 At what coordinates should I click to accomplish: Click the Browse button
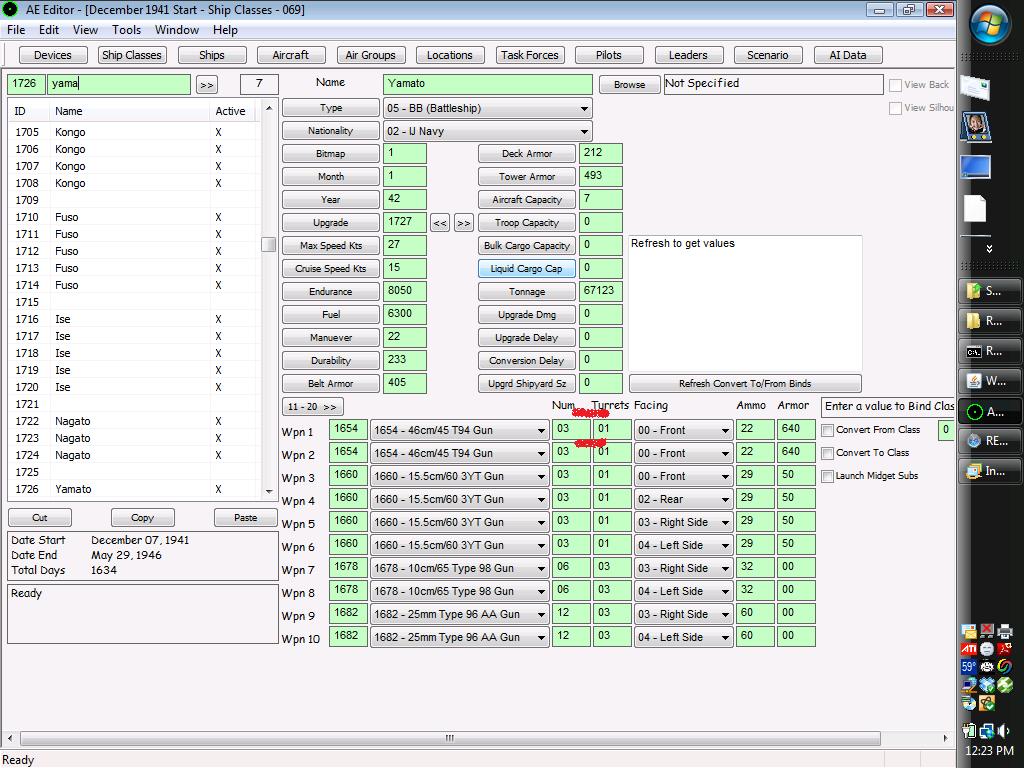pos(629,85)
